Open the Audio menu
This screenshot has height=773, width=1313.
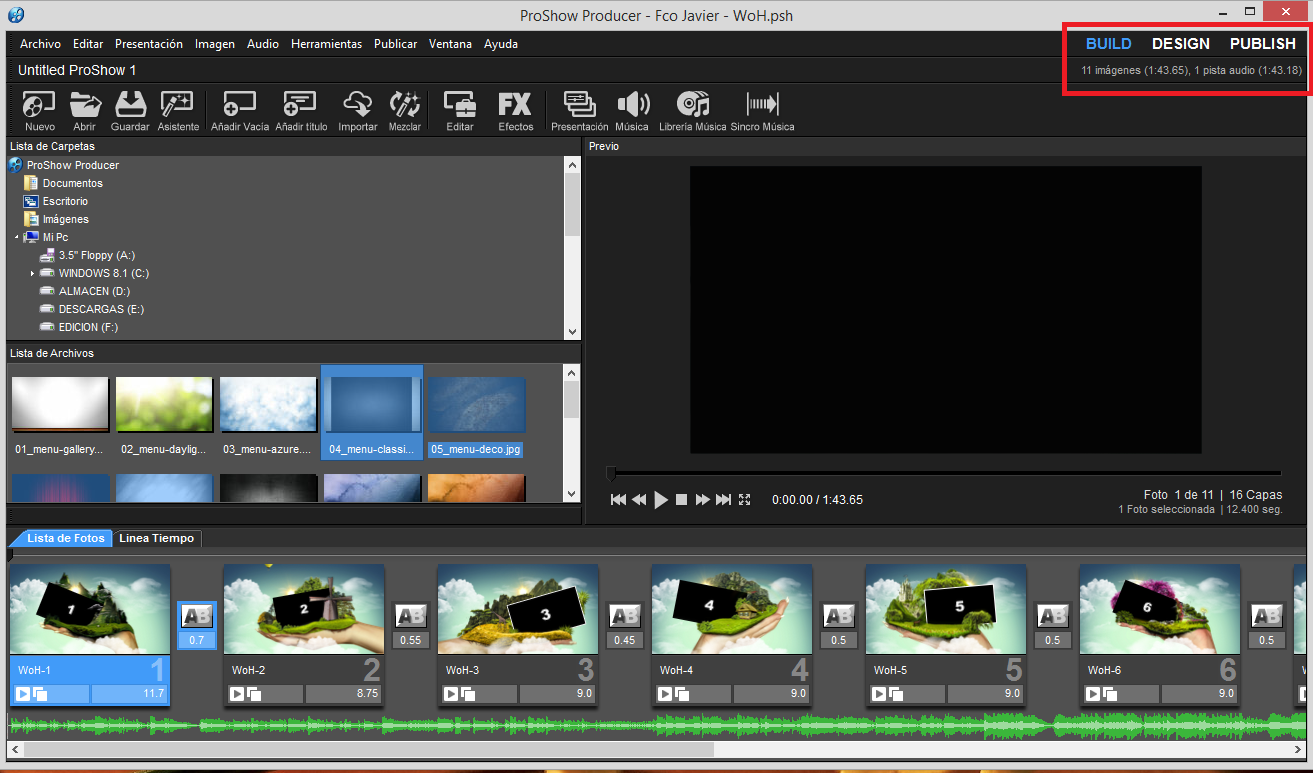tap(263, 44)
